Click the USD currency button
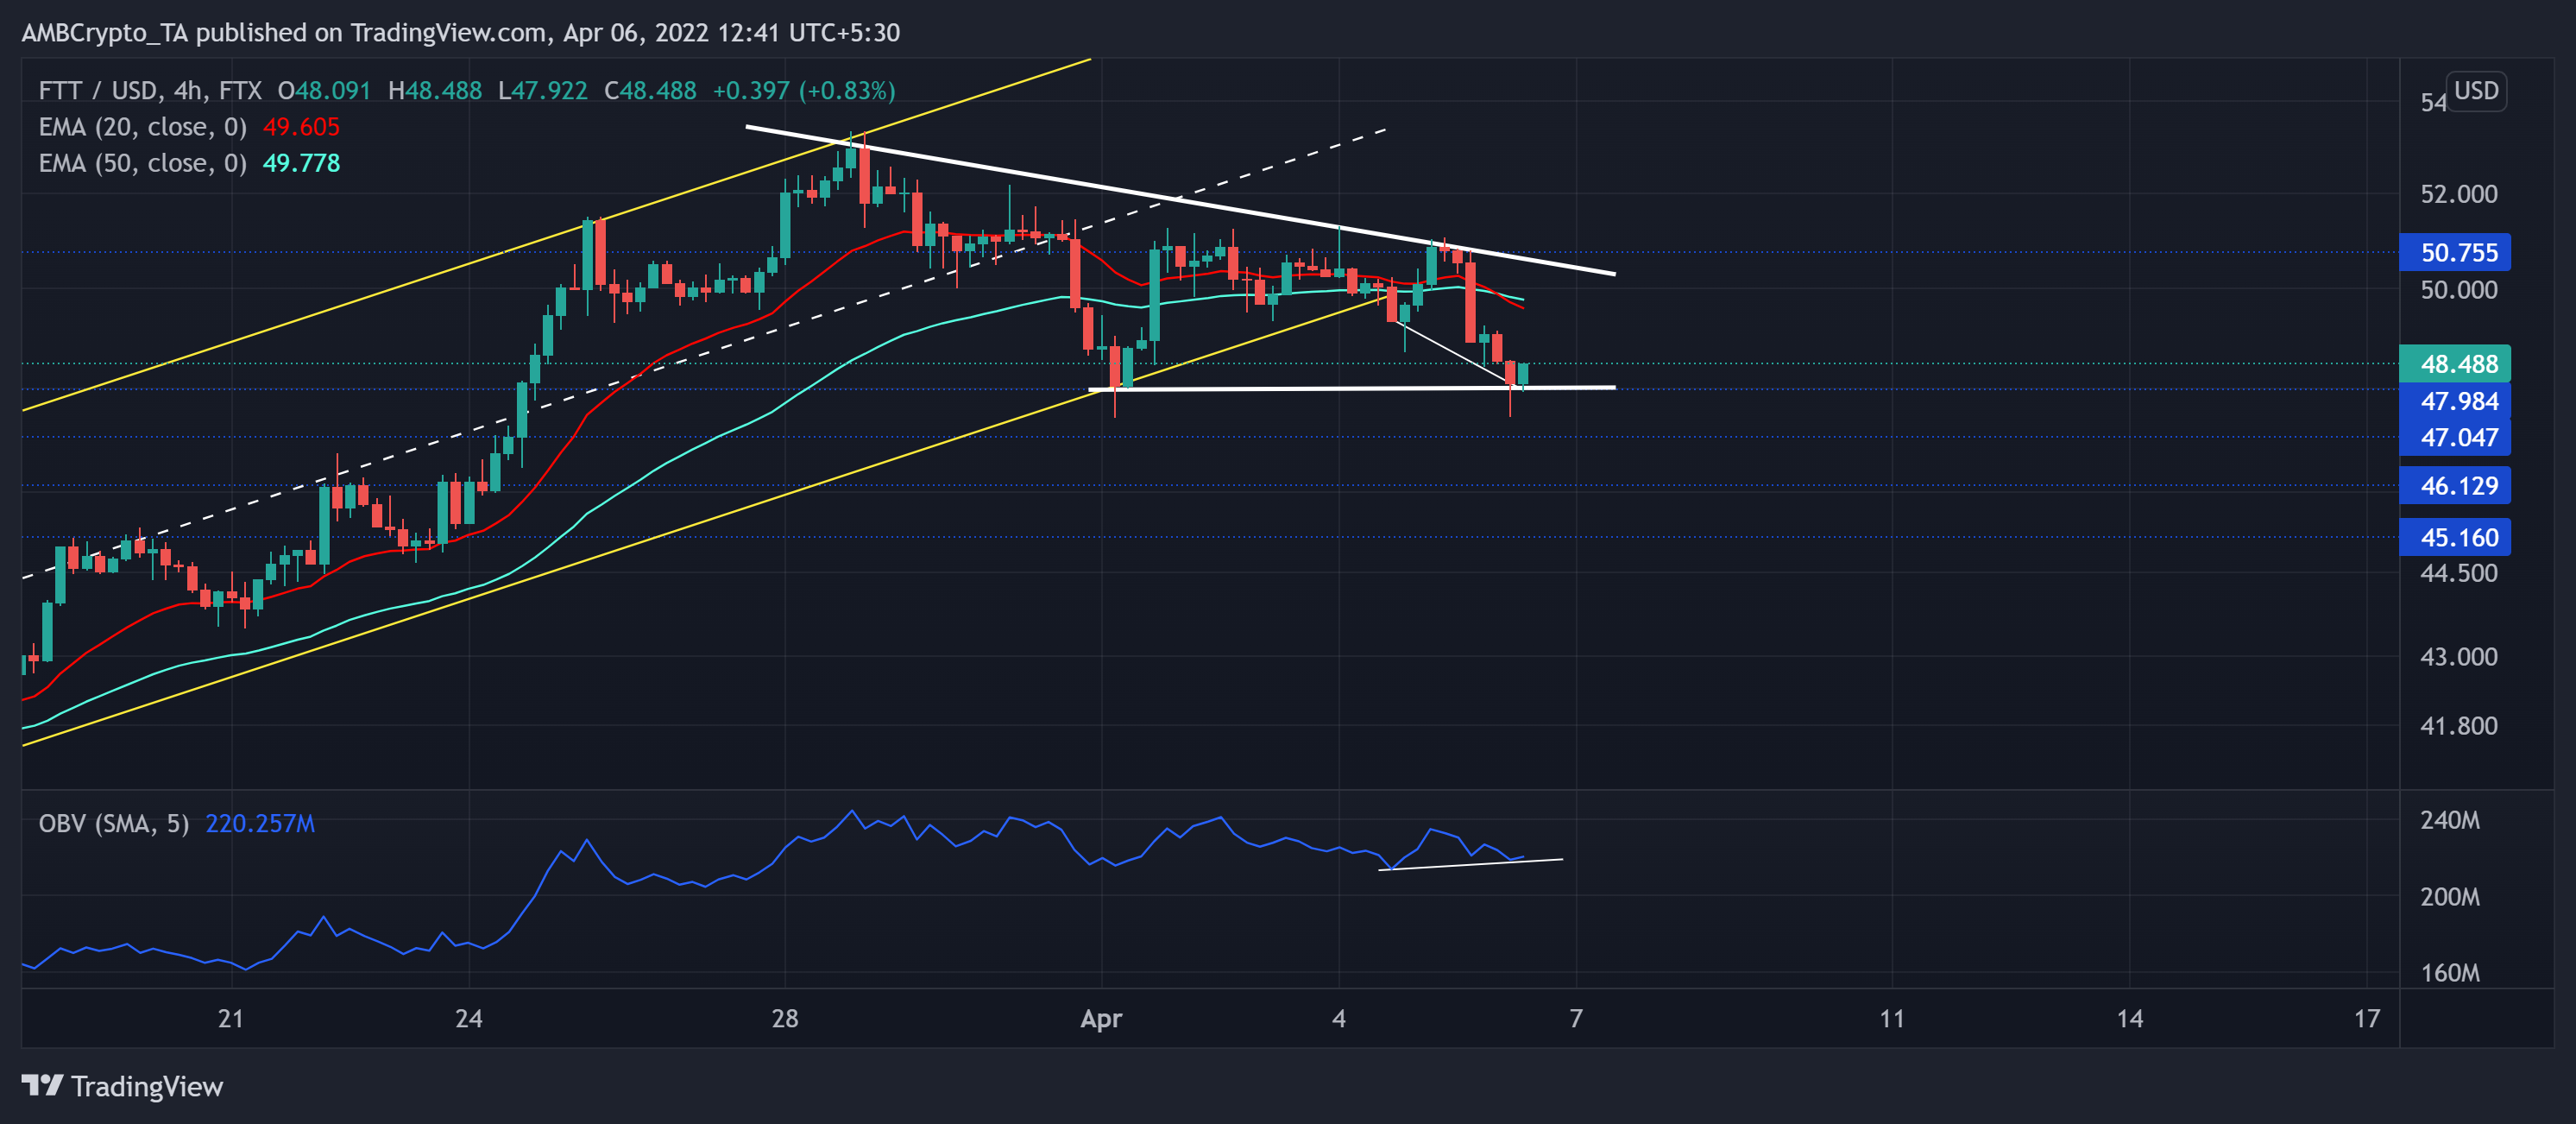 (2476, 91)
